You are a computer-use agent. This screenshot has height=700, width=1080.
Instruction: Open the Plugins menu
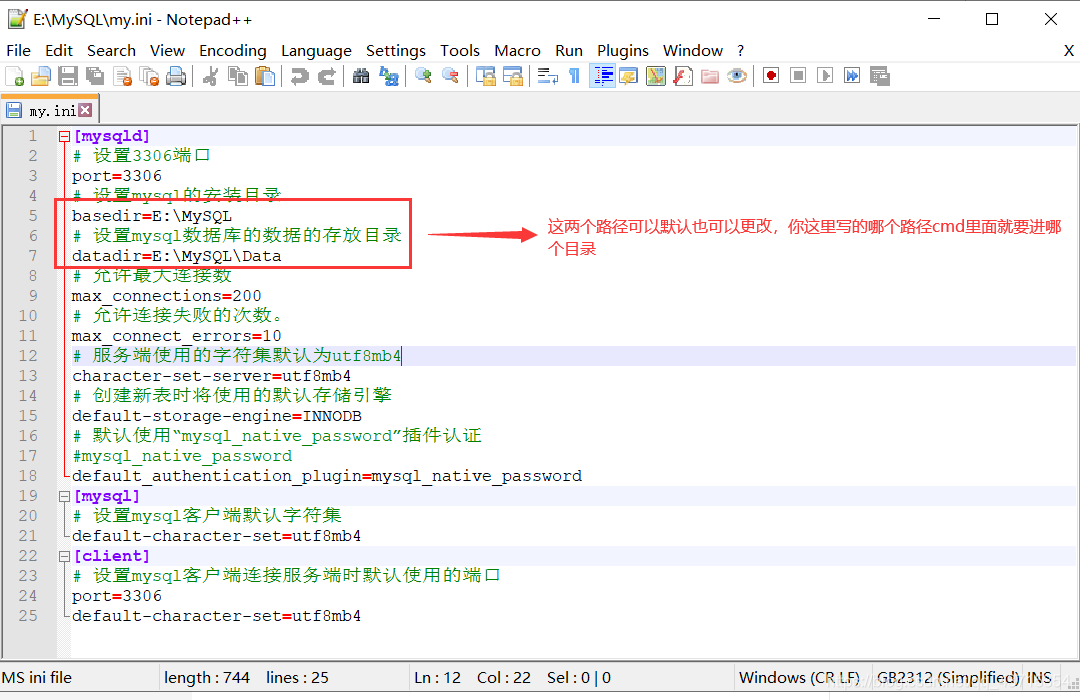622,50
